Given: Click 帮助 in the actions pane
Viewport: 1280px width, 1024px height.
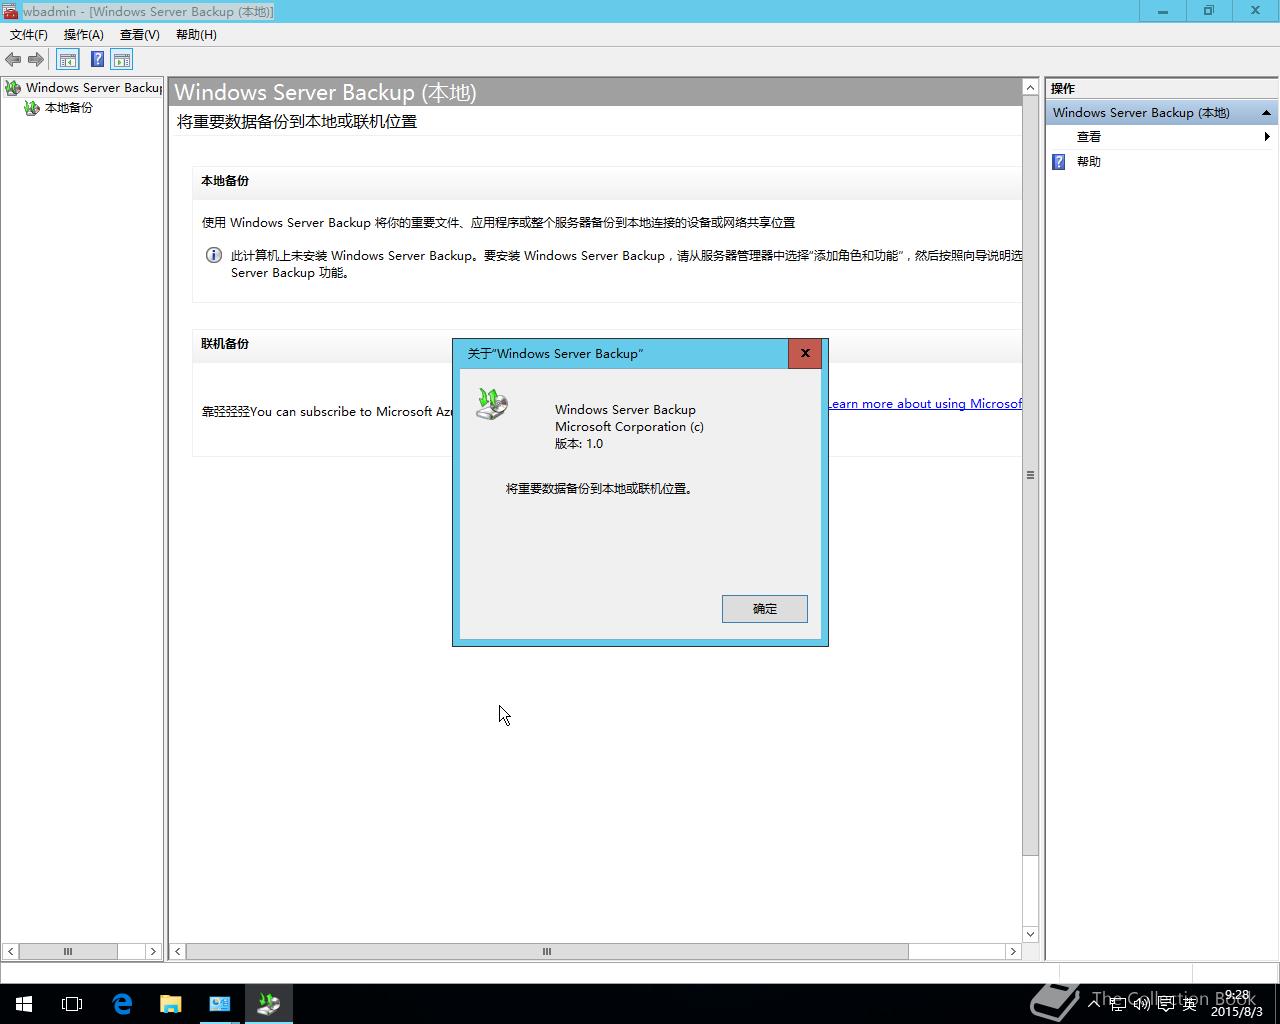Looking at the screenshot, I should tap(1089, 162).
